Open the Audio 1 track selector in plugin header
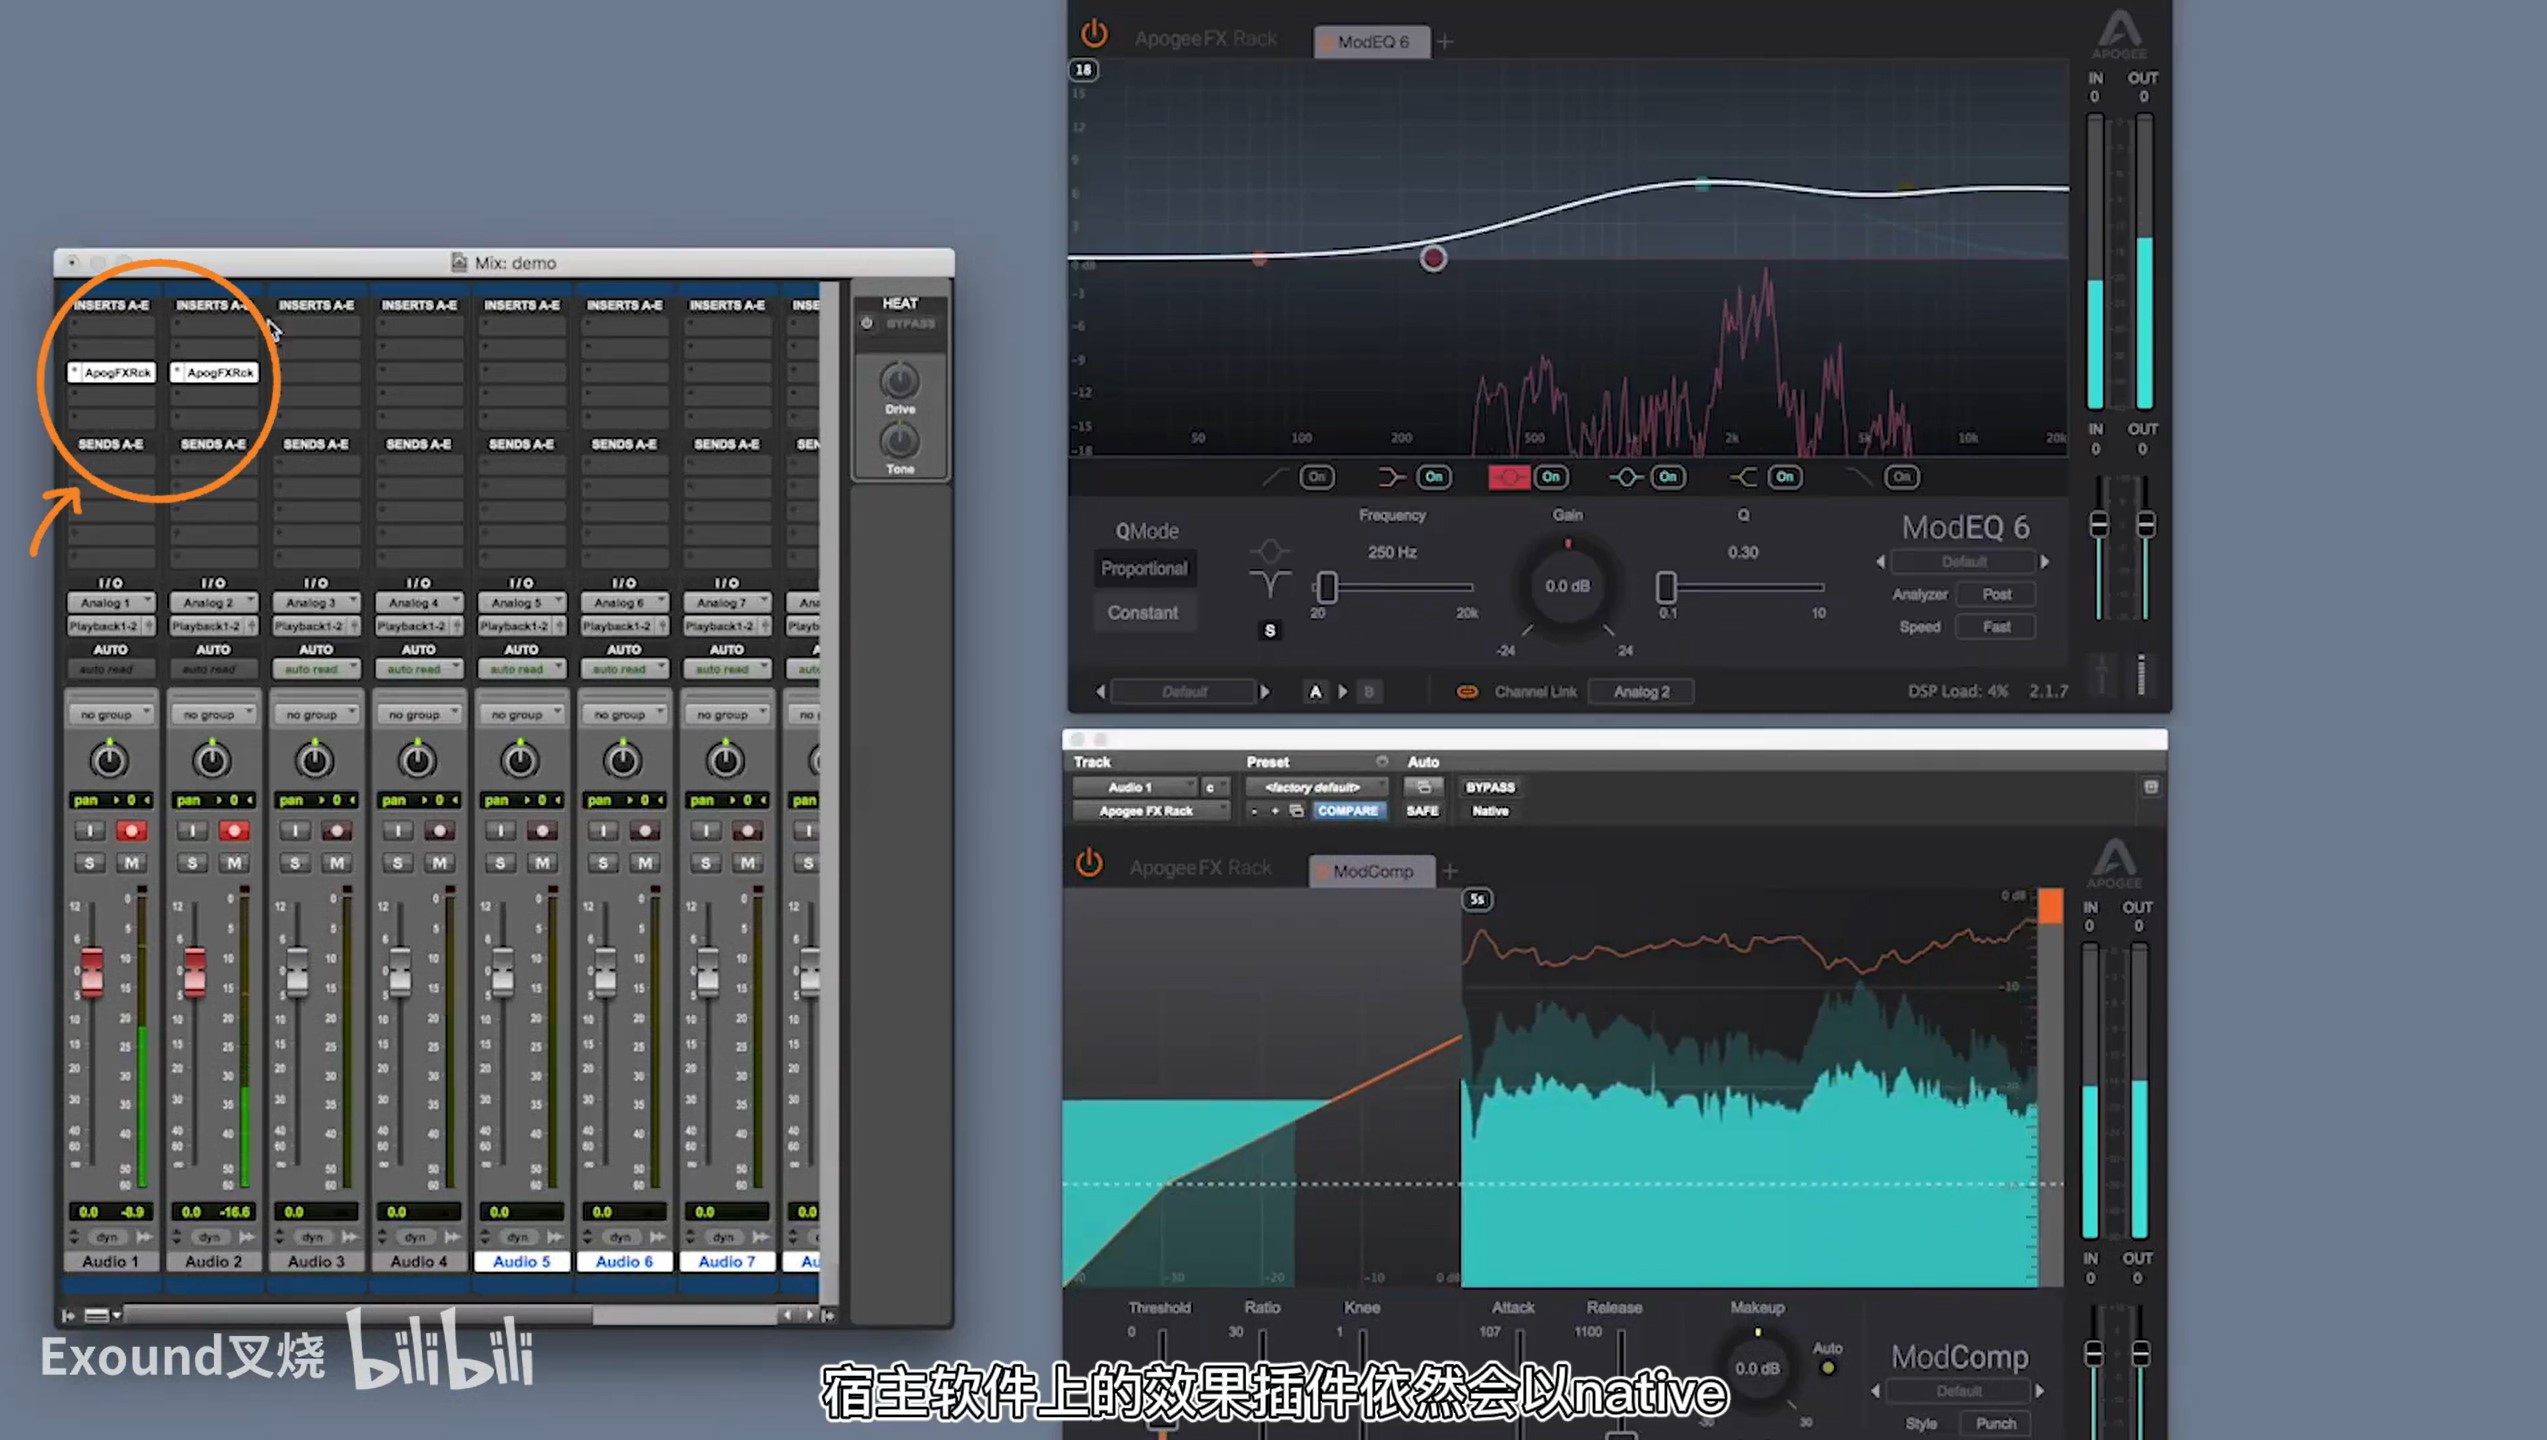The height and width of the screenshot is (1440, 2547). 1134,787
